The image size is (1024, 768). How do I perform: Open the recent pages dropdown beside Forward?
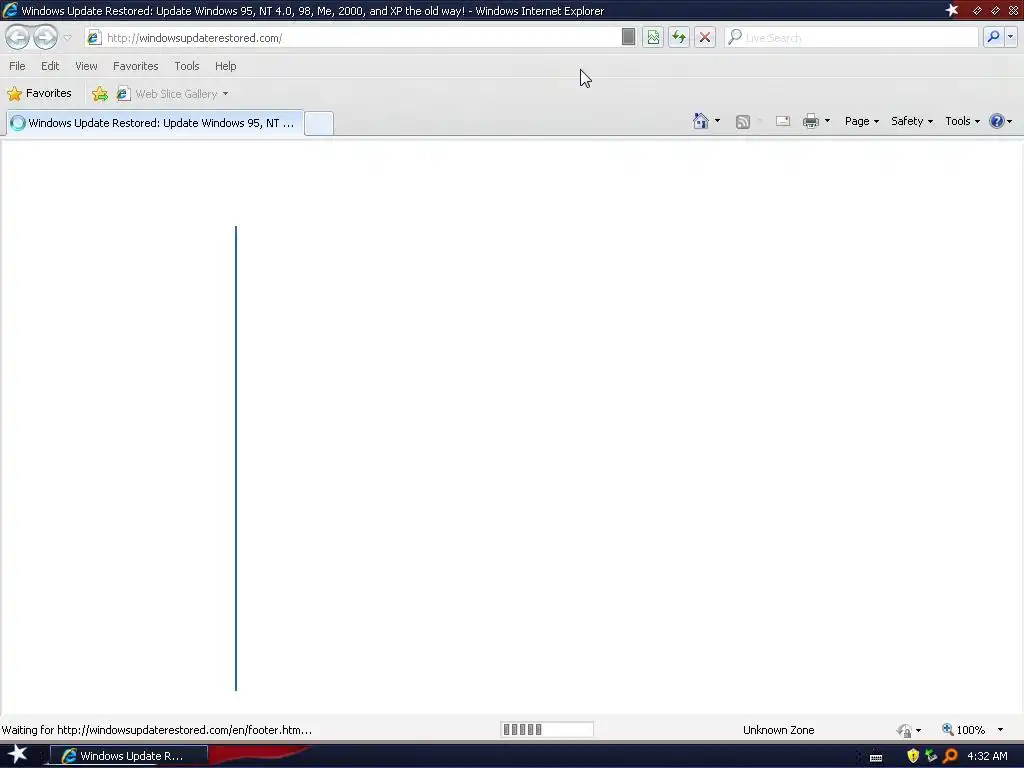point(67,38)
